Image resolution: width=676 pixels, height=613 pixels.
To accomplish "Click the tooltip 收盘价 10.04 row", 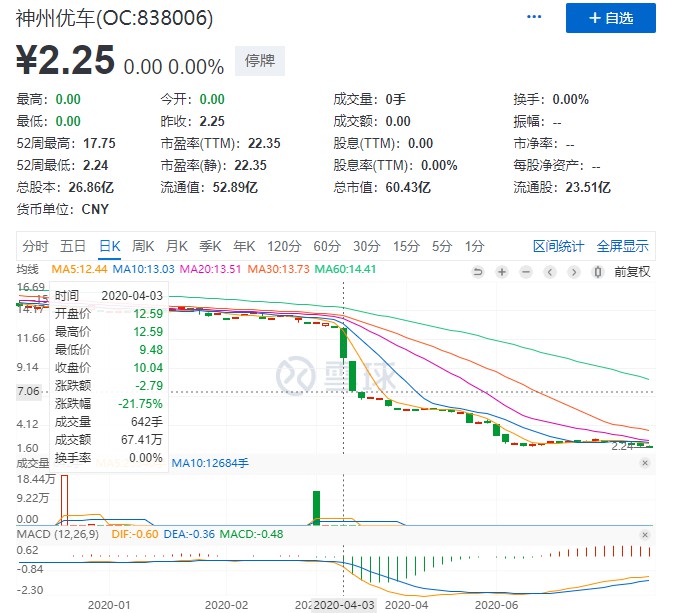I will point(109,368).
